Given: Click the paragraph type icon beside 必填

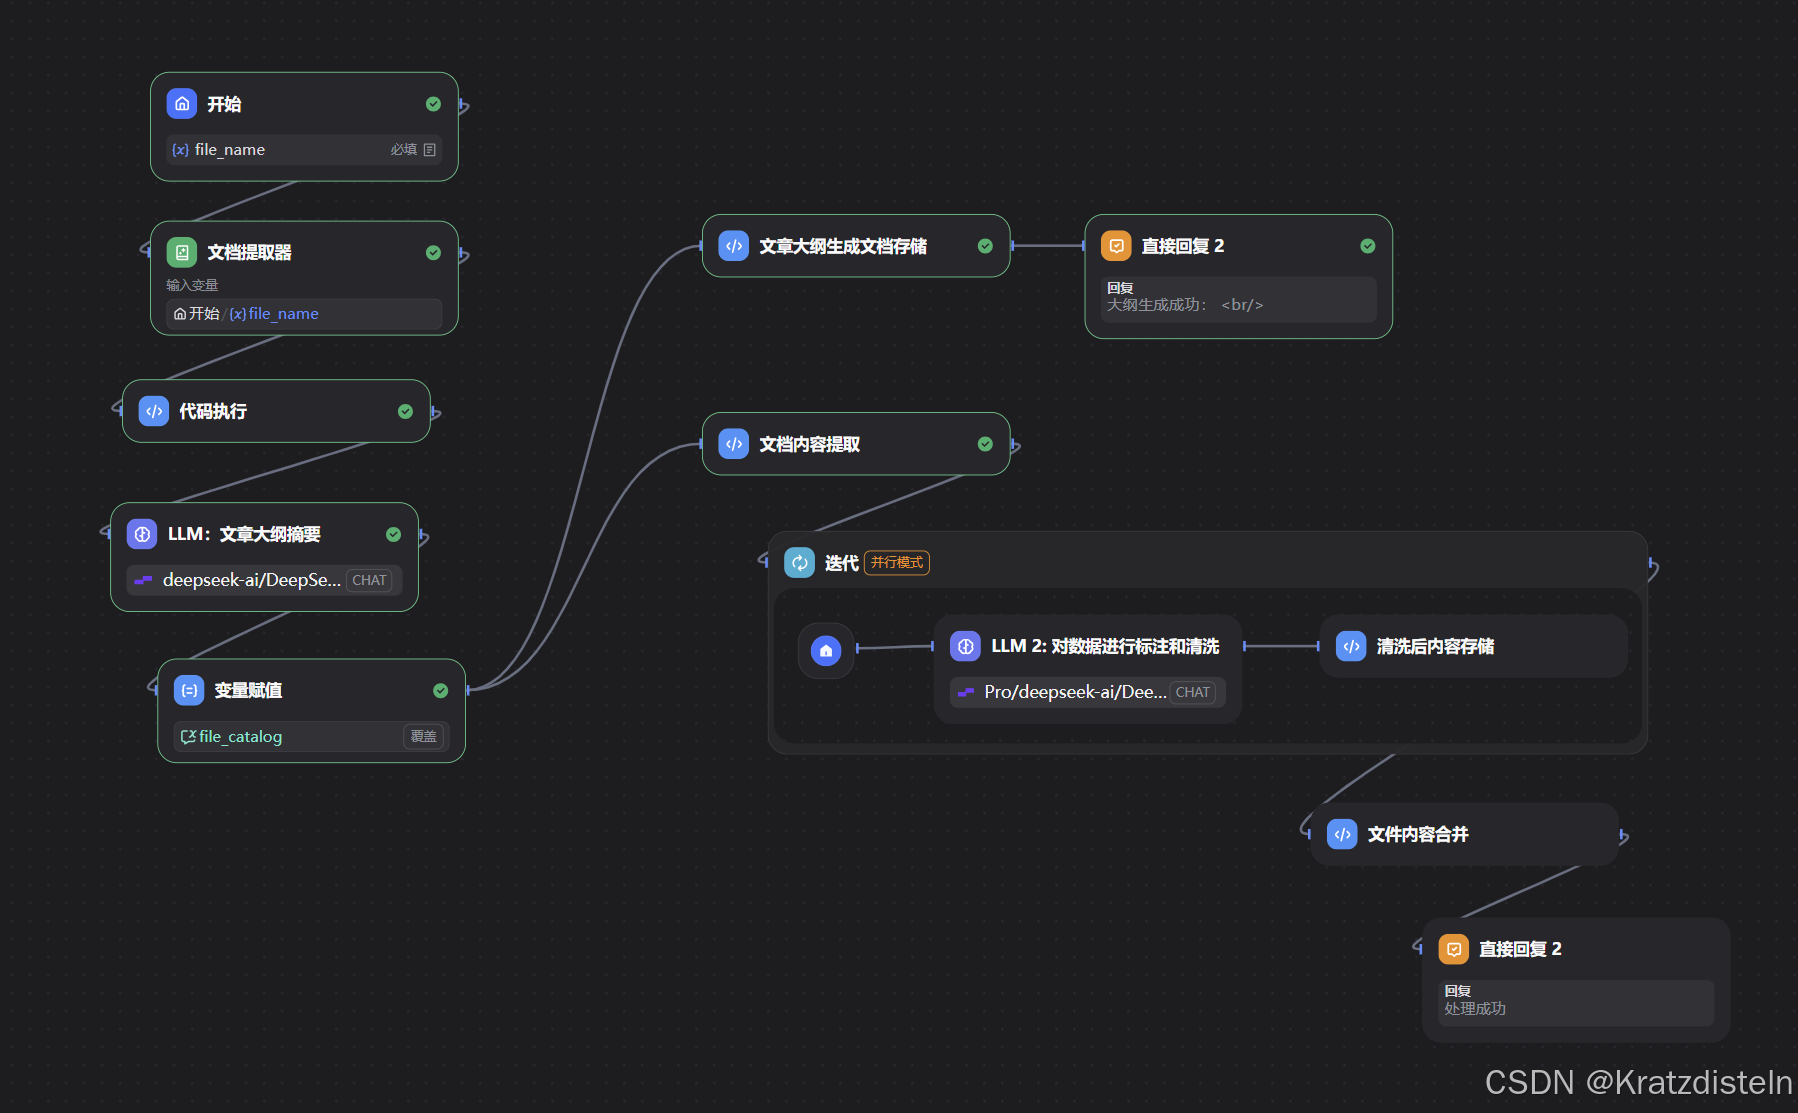Looking at the screenshot, I should 430,150.
